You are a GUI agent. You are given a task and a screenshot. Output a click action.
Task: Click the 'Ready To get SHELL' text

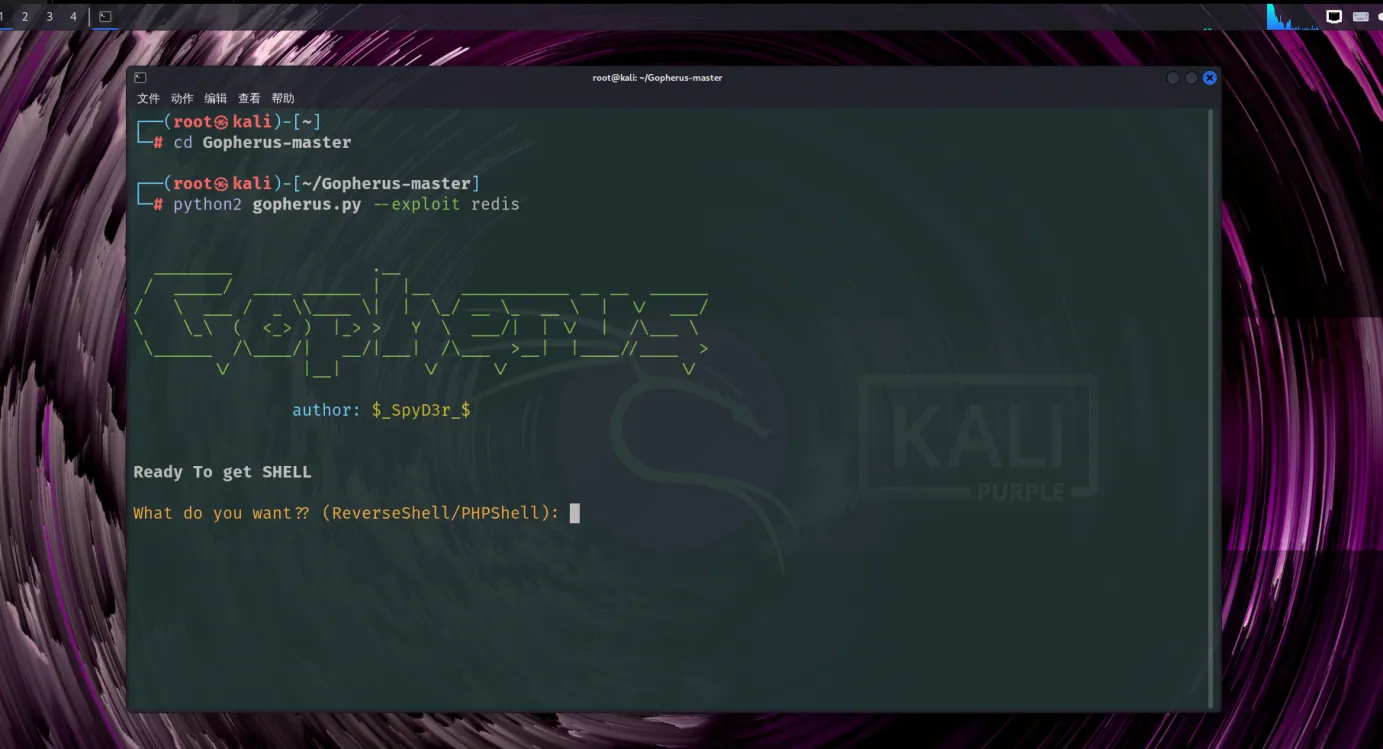[x=222, y=472]
